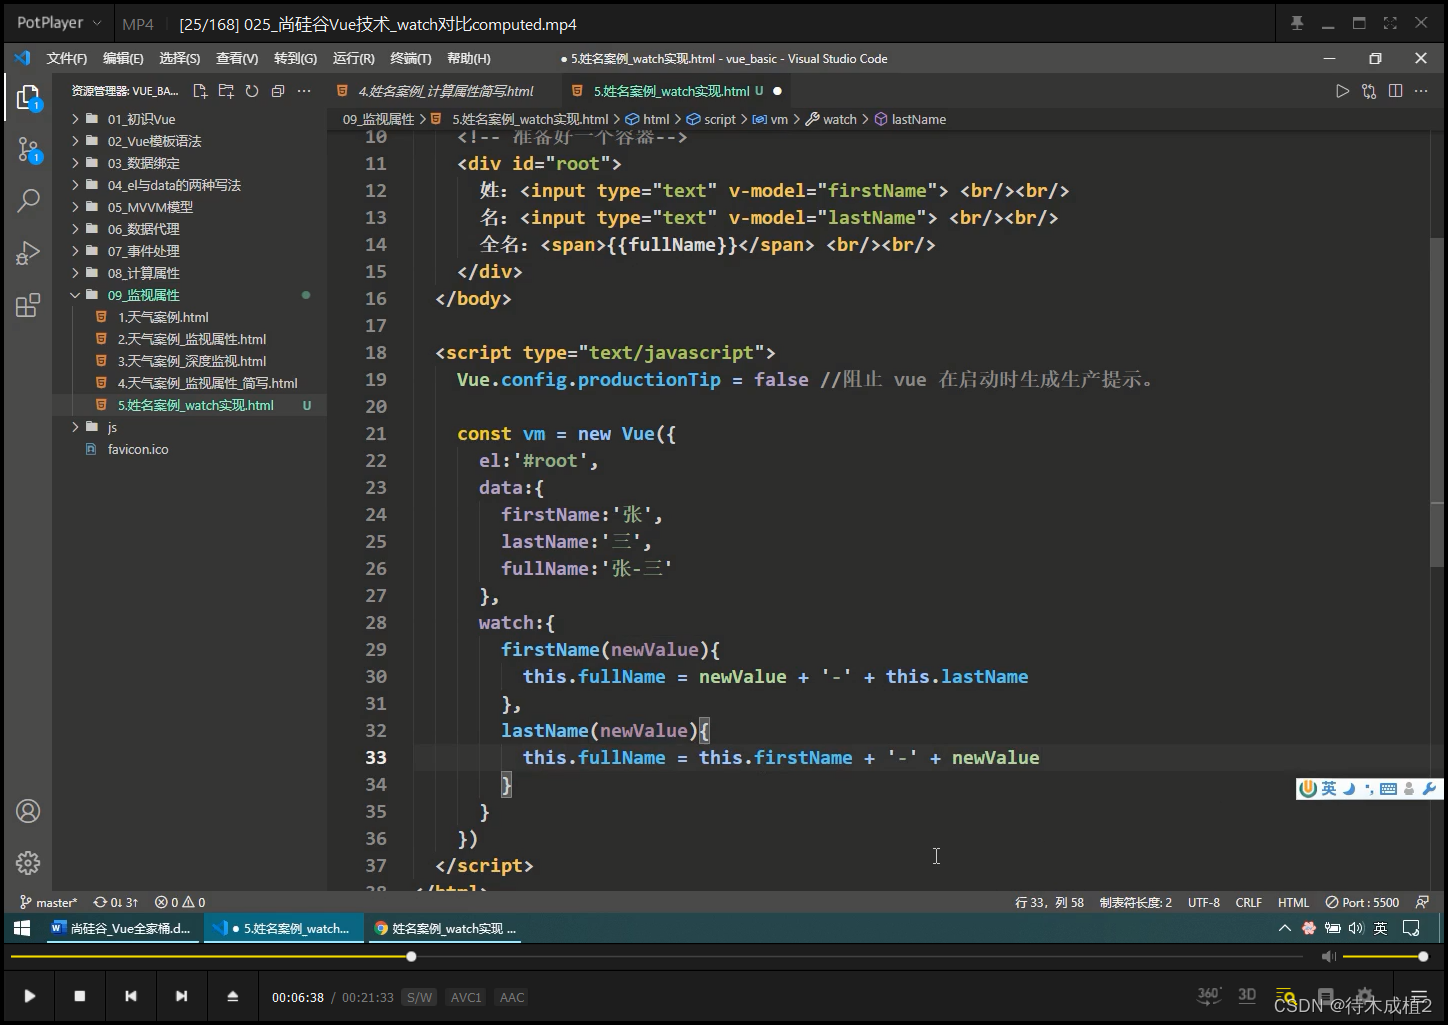Screen dimensions: 1448x1025
Task: Click the editor vertical scrollbar
Action: pos(1436,401)
